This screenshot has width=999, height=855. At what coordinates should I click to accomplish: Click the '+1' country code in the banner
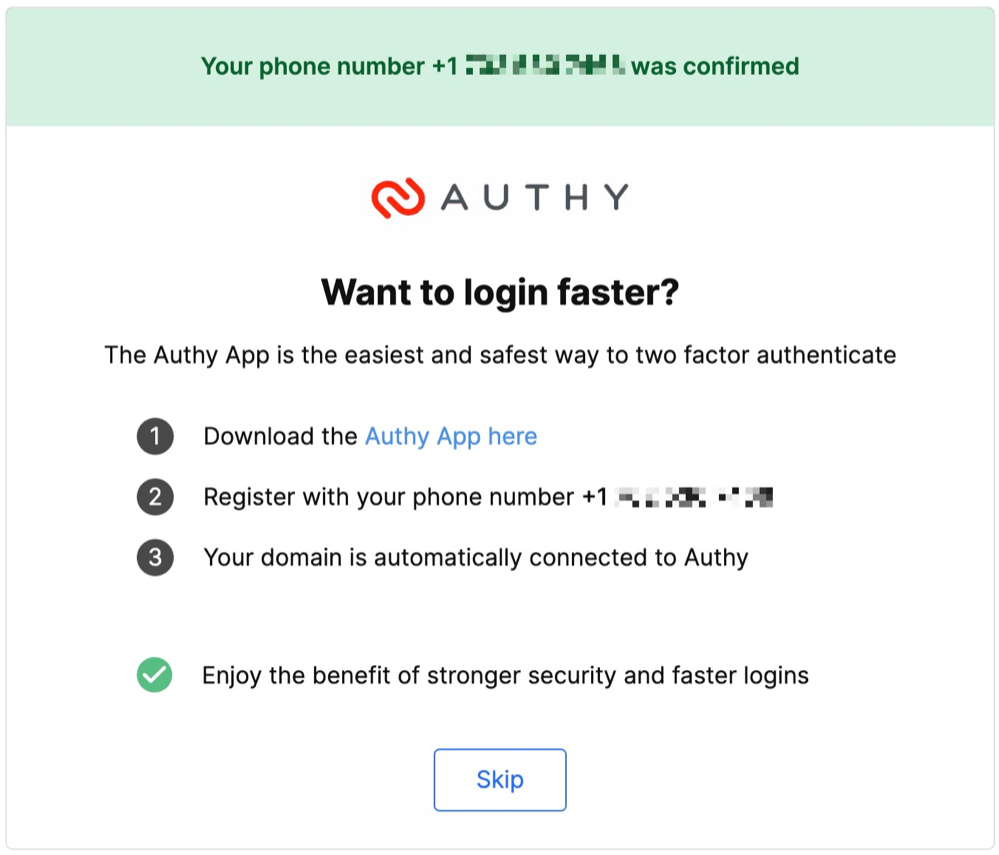click(x=446, y=67)
